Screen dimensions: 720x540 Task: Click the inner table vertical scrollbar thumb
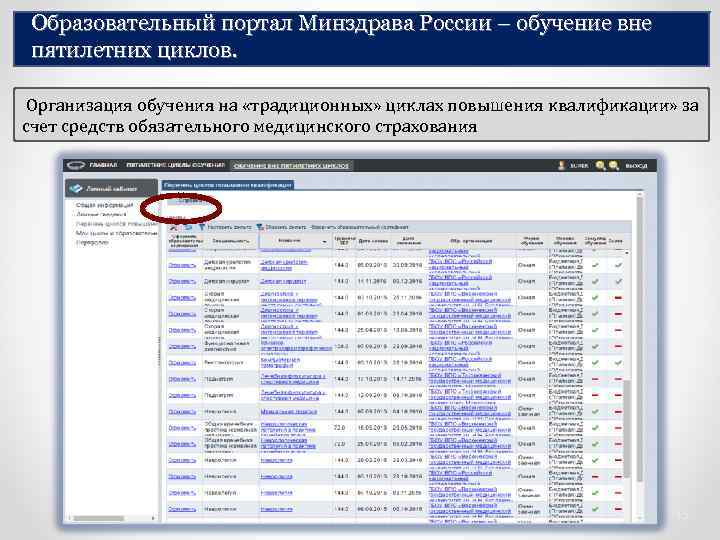(x=627, y=428)
